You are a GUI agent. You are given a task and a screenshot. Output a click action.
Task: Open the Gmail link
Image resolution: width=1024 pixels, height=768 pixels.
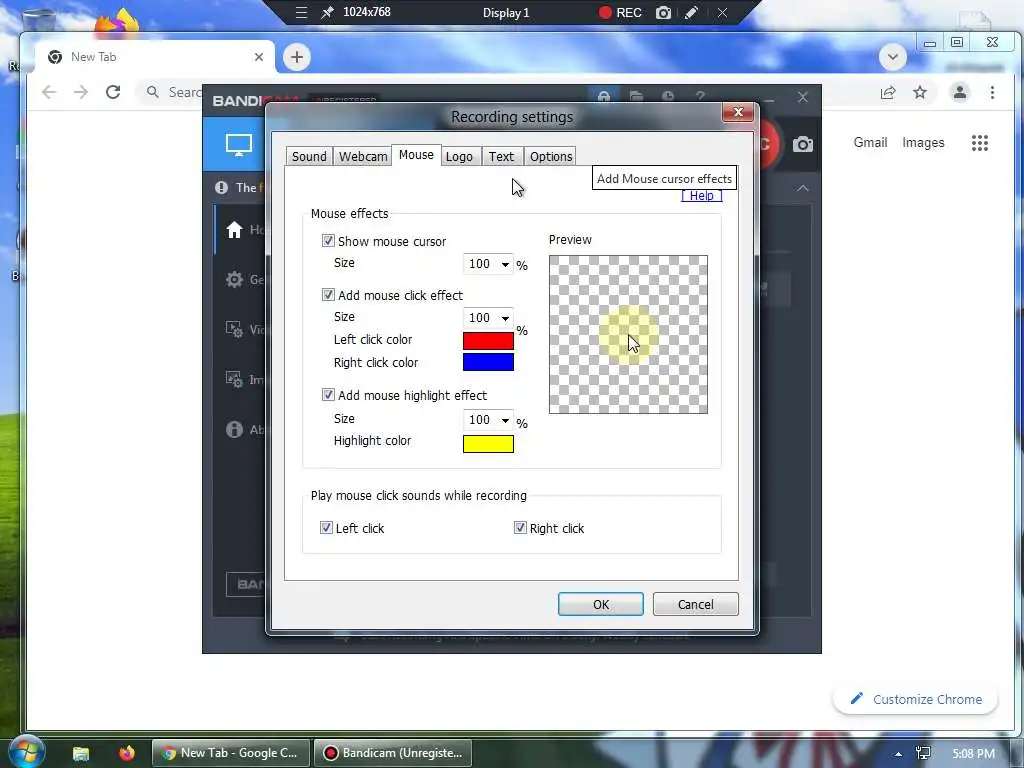click(x=870, y=142)
